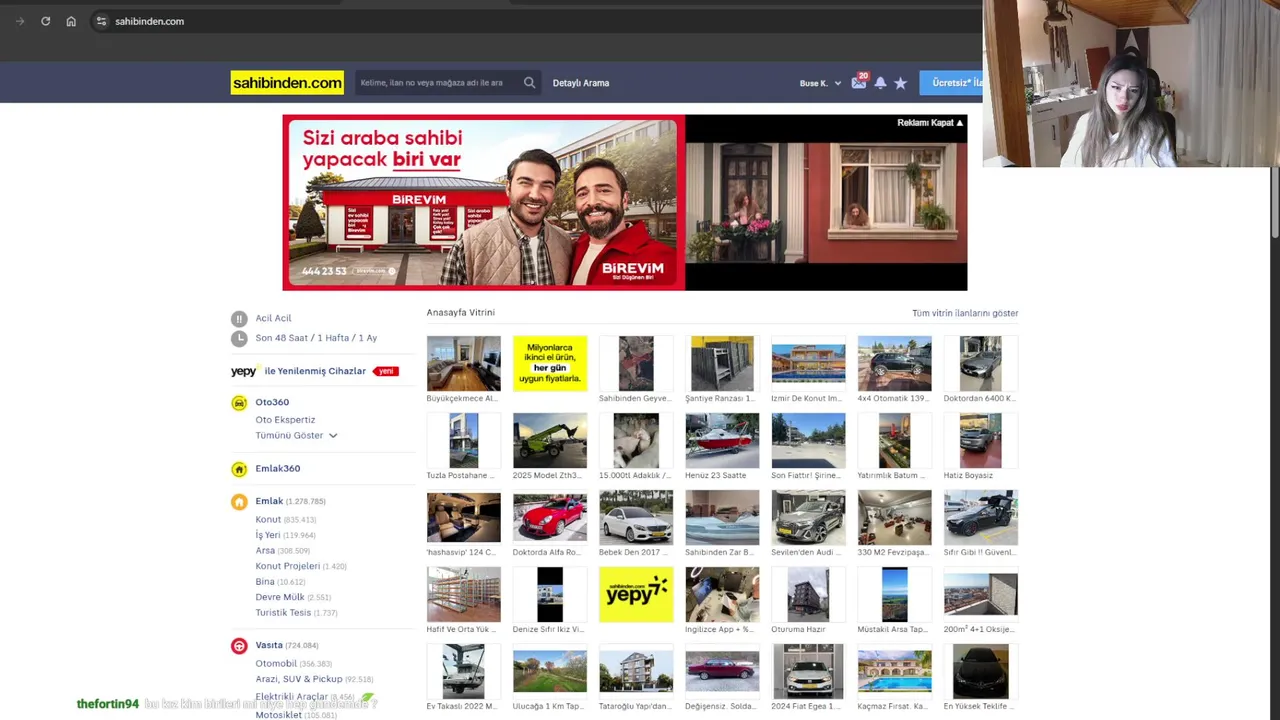Open favorites star icon
Image resolution: width=1280 pixels, height=720 pixels.
900,83
